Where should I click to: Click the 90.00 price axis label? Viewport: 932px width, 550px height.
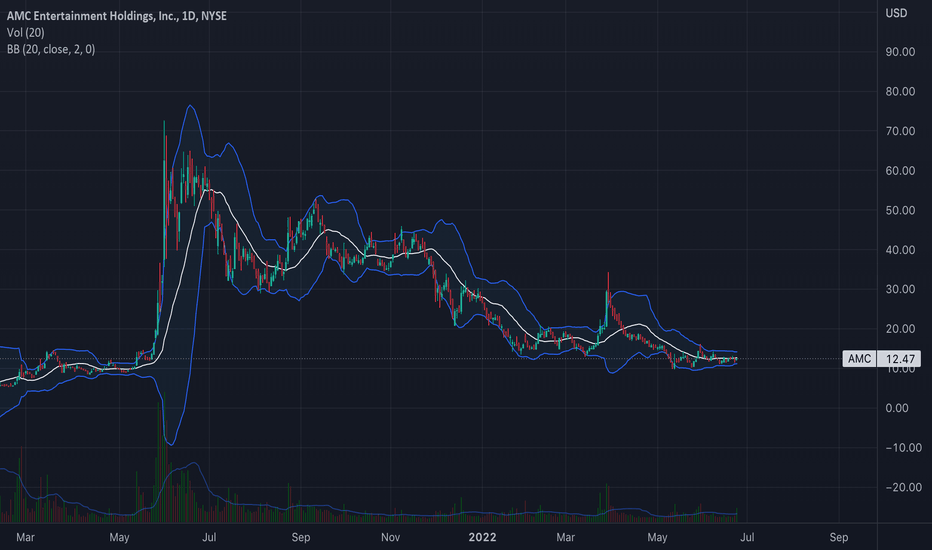click(900, 52)
